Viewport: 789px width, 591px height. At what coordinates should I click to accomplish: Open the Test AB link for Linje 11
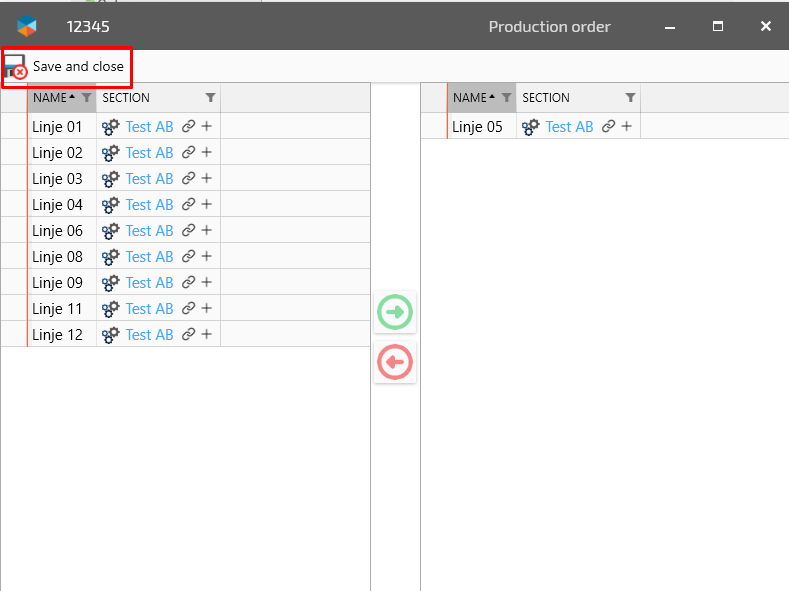click(149, 309)
